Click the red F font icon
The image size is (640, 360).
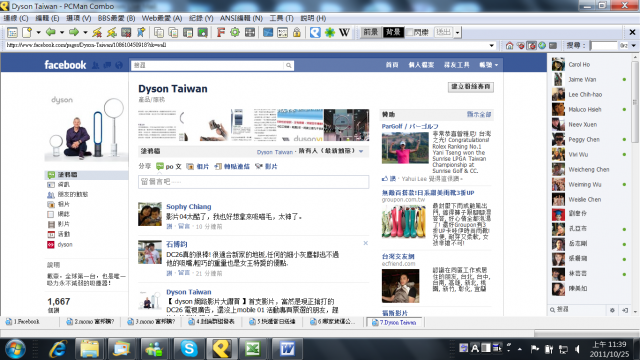click(x=220, y=32)
